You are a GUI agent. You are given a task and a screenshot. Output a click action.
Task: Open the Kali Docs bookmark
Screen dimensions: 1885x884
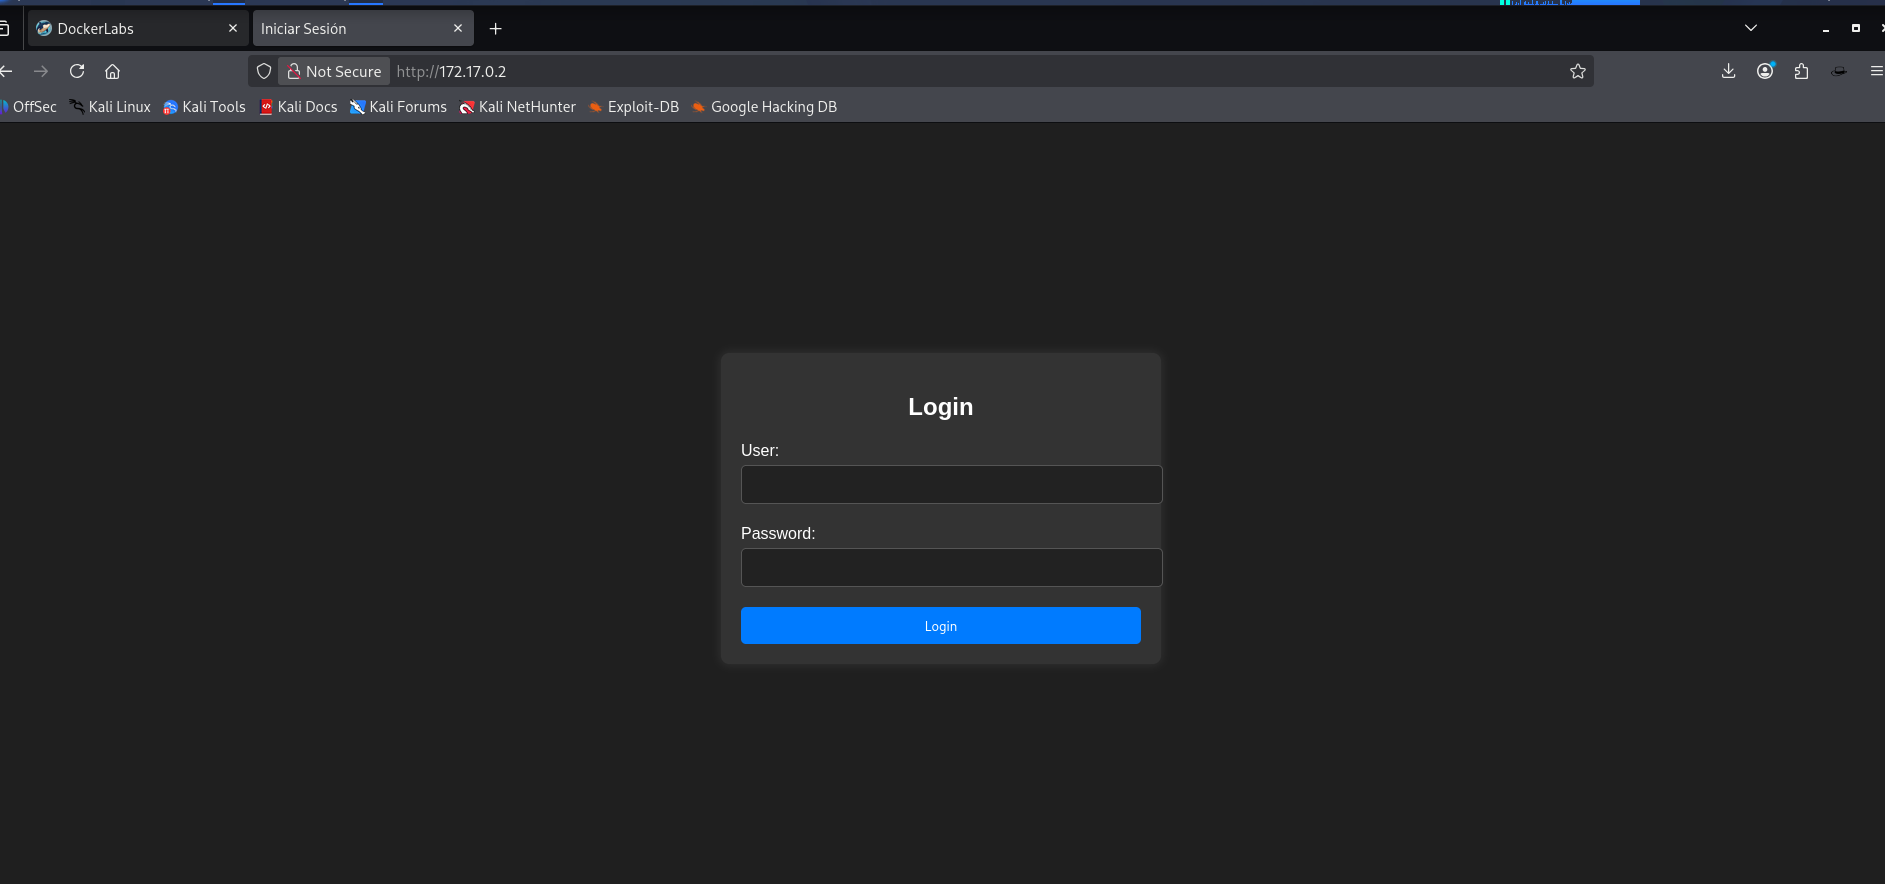click(299, 107)
